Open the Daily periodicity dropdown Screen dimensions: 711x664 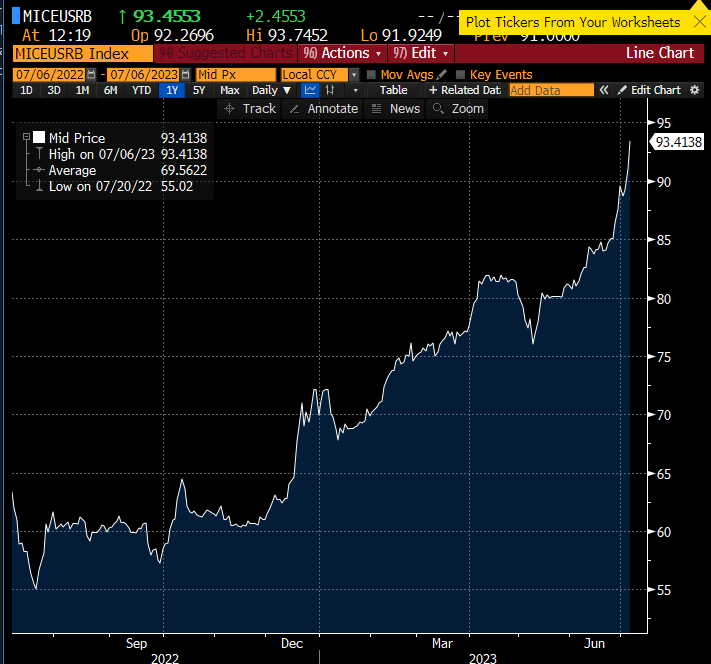(x=271, y=90)
